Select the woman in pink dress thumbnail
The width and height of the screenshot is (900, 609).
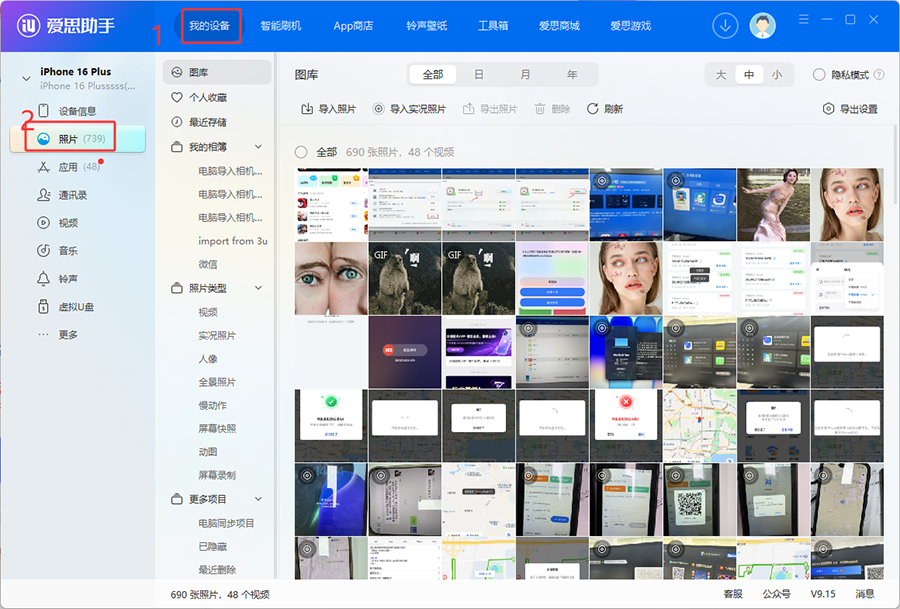[773, 204]
